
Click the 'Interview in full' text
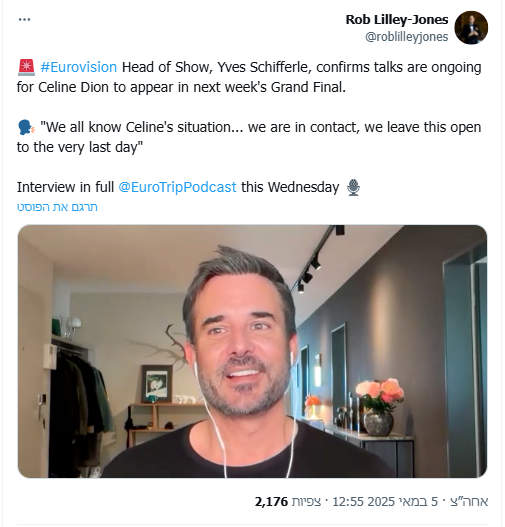pos(66,187)
